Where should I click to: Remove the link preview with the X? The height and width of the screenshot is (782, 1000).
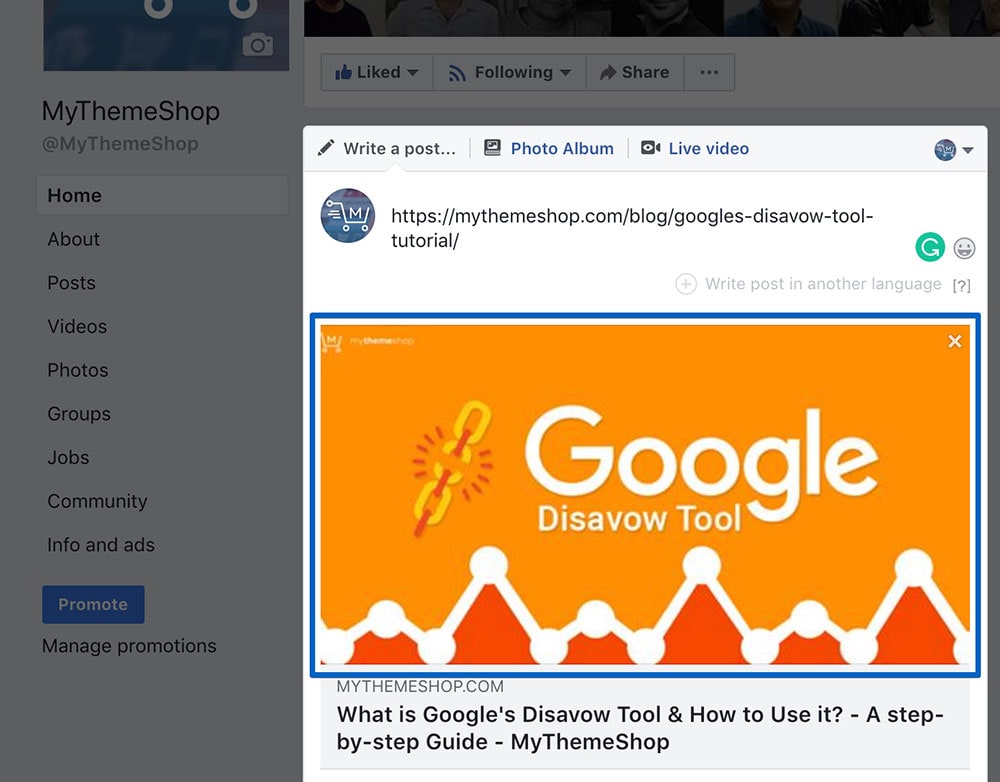tap(954, 341)
